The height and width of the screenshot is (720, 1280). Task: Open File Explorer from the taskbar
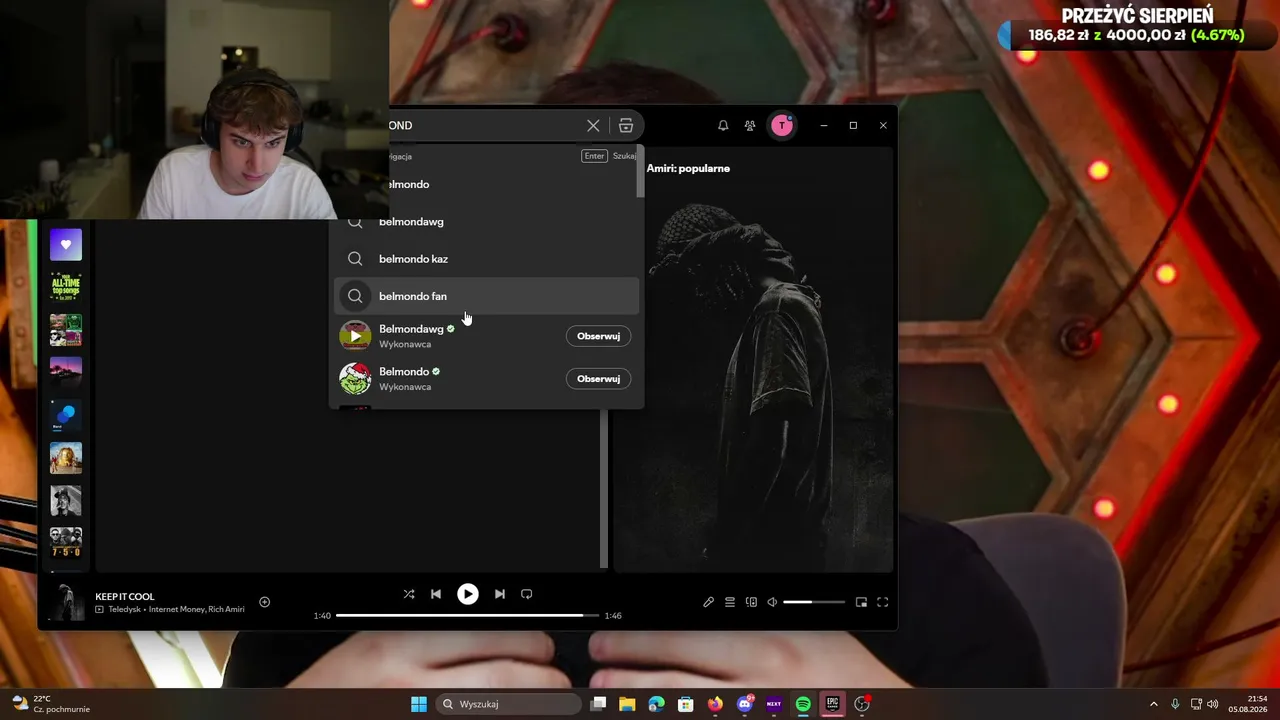[627, 704]
